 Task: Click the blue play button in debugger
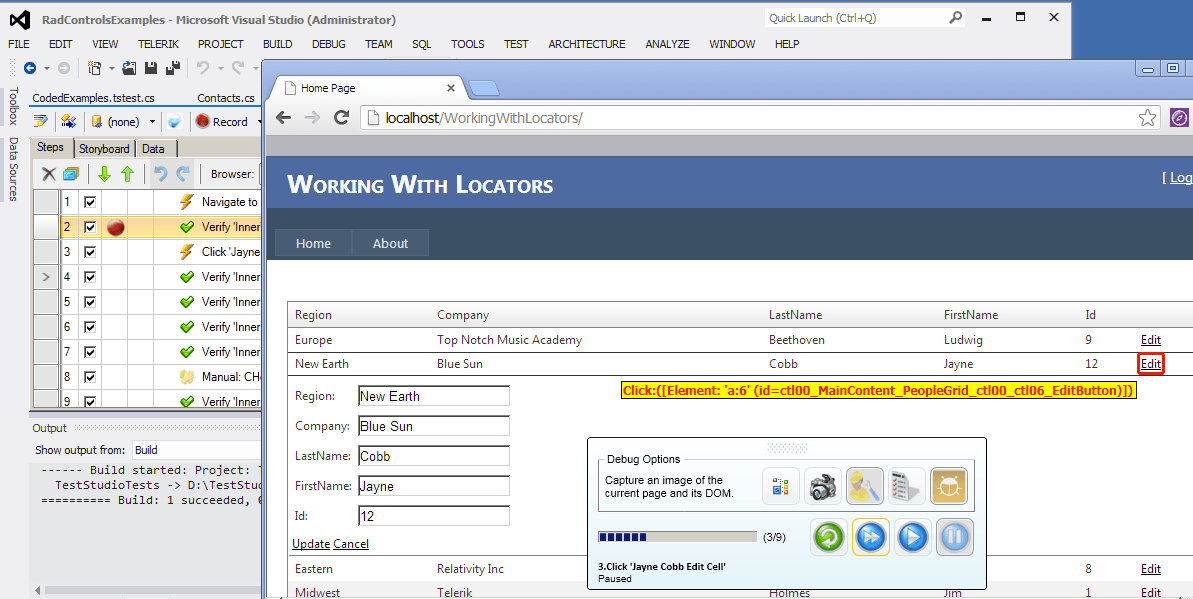click(912, 537)
